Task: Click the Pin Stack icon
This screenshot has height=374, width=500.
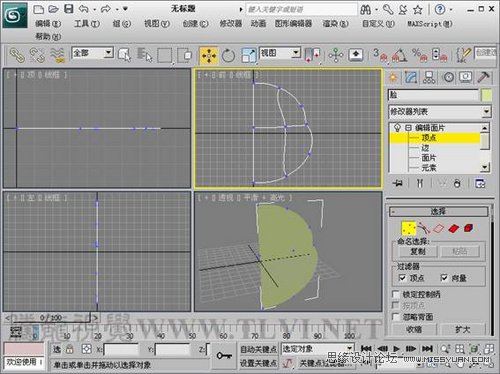Action: point(398,183)
